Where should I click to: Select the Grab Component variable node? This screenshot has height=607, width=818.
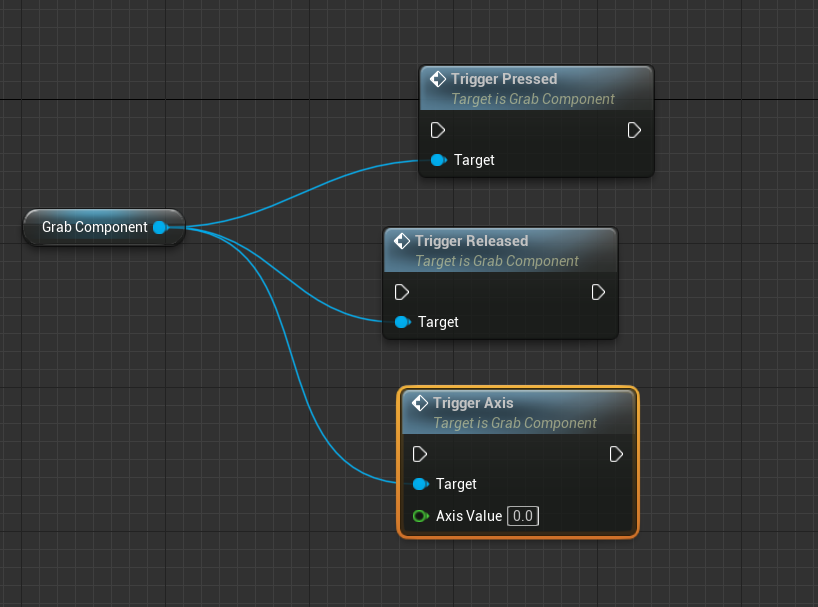click(104, 227)
